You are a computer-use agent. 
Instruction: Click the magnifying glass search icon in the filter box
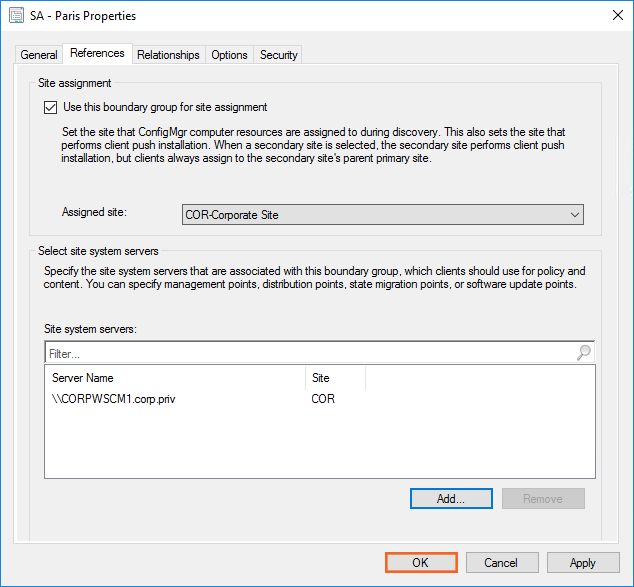point(584,353)
